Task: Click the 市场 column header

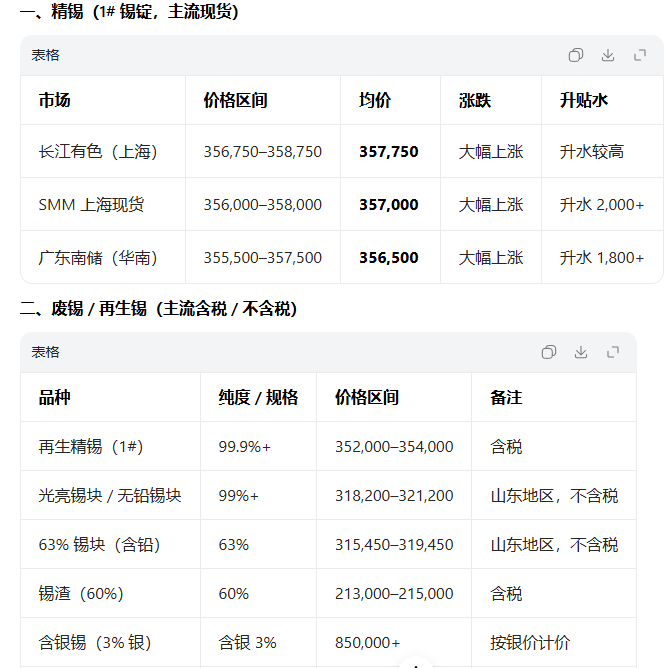Action: pyautogui.click(x=55, y=101)
